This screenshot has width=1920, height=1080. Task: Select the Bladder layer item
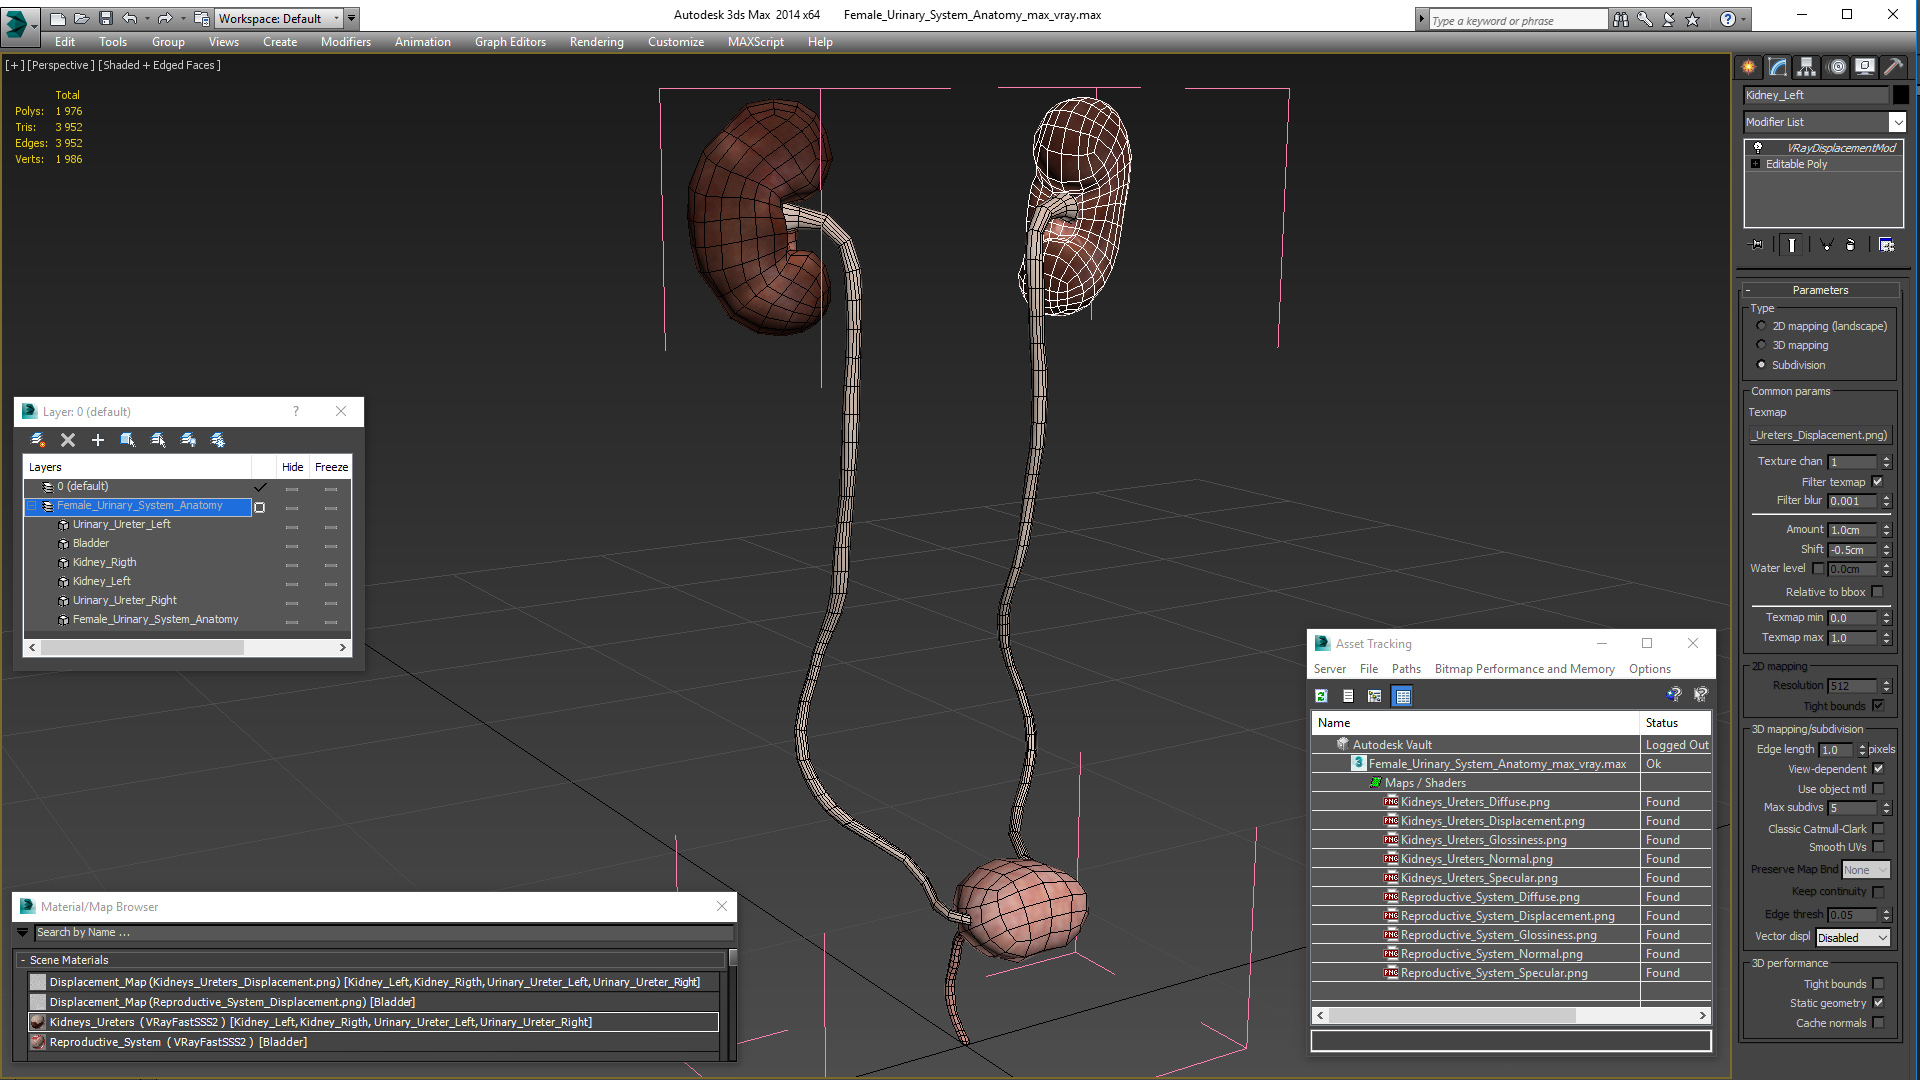point(91,543)
